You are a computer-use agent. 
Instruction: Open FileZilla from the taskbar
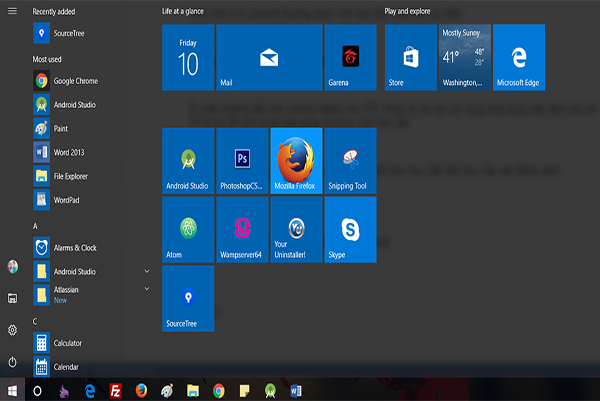116,391
